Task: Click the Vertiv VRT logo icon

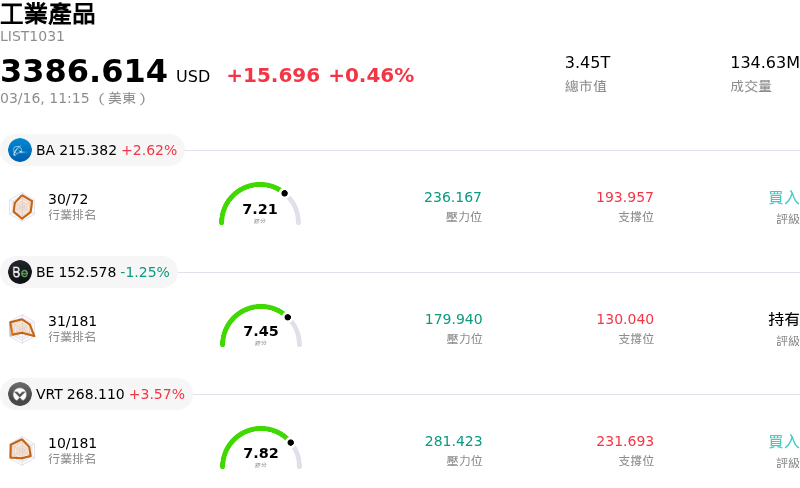Action: [x=20, y=394]
